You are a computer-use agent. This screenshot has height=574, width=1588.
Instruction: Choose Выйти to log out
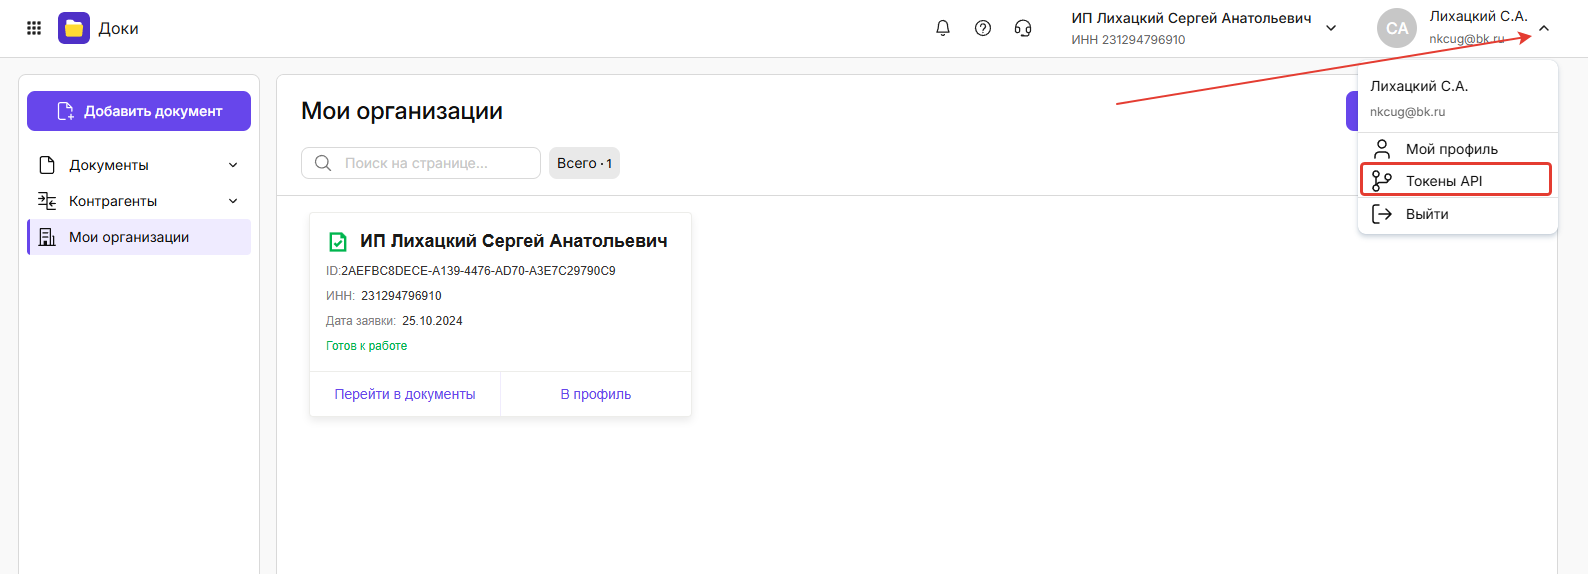1427,214
